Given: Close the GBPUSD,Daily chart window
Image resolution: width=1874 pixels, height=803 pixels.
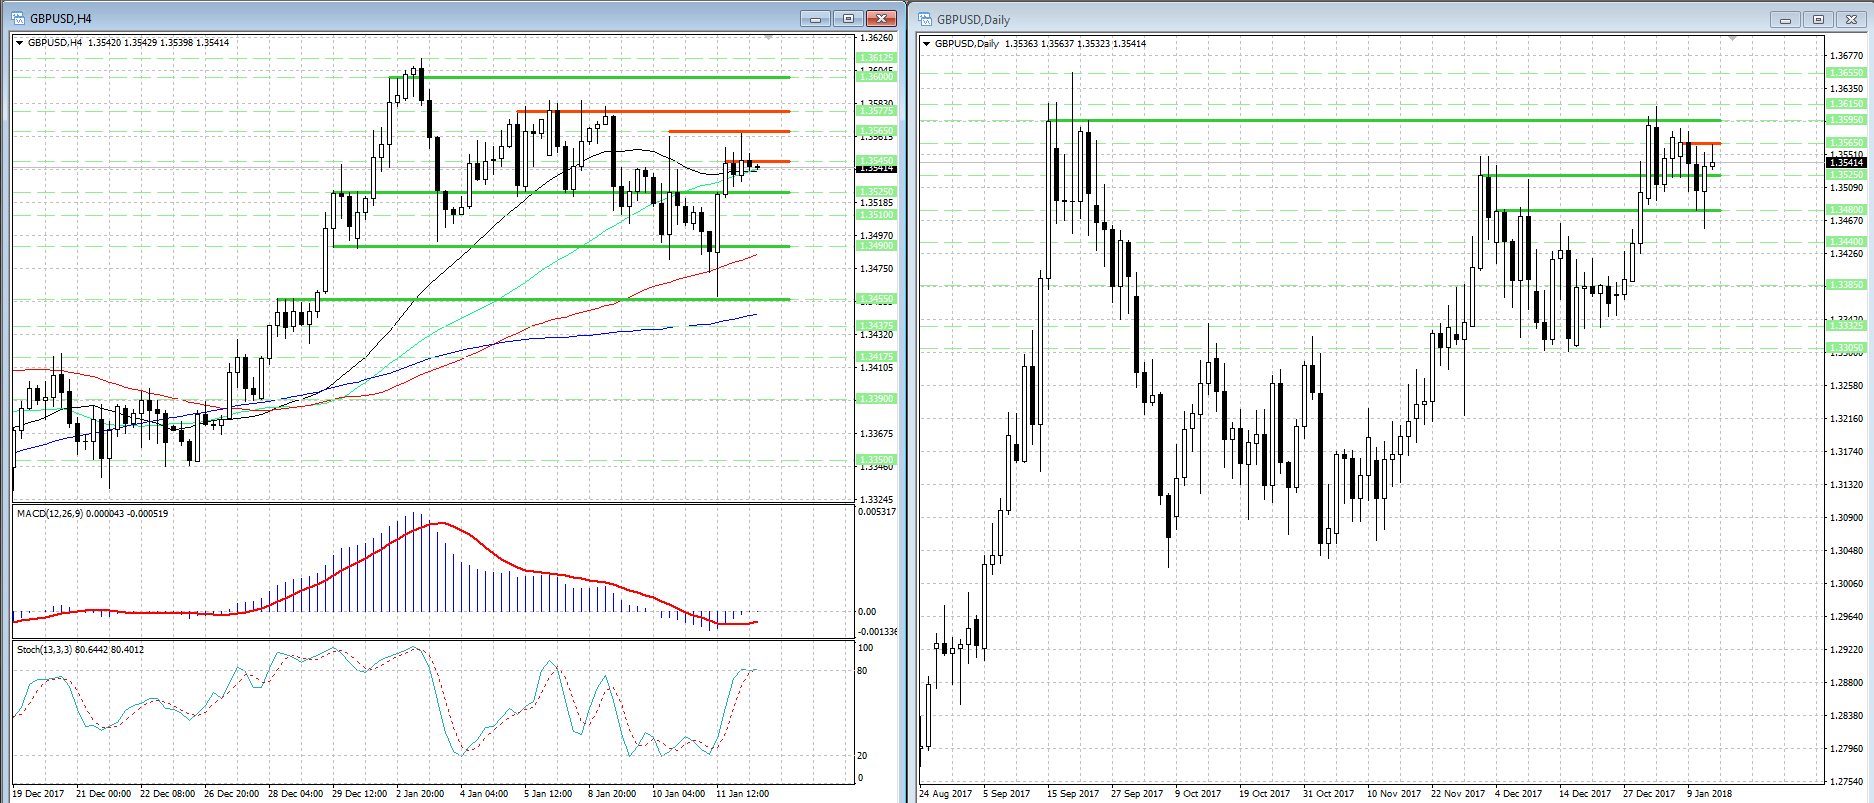Looking at the screenshot, I should pyautogui.click(x=1851, y=19).
